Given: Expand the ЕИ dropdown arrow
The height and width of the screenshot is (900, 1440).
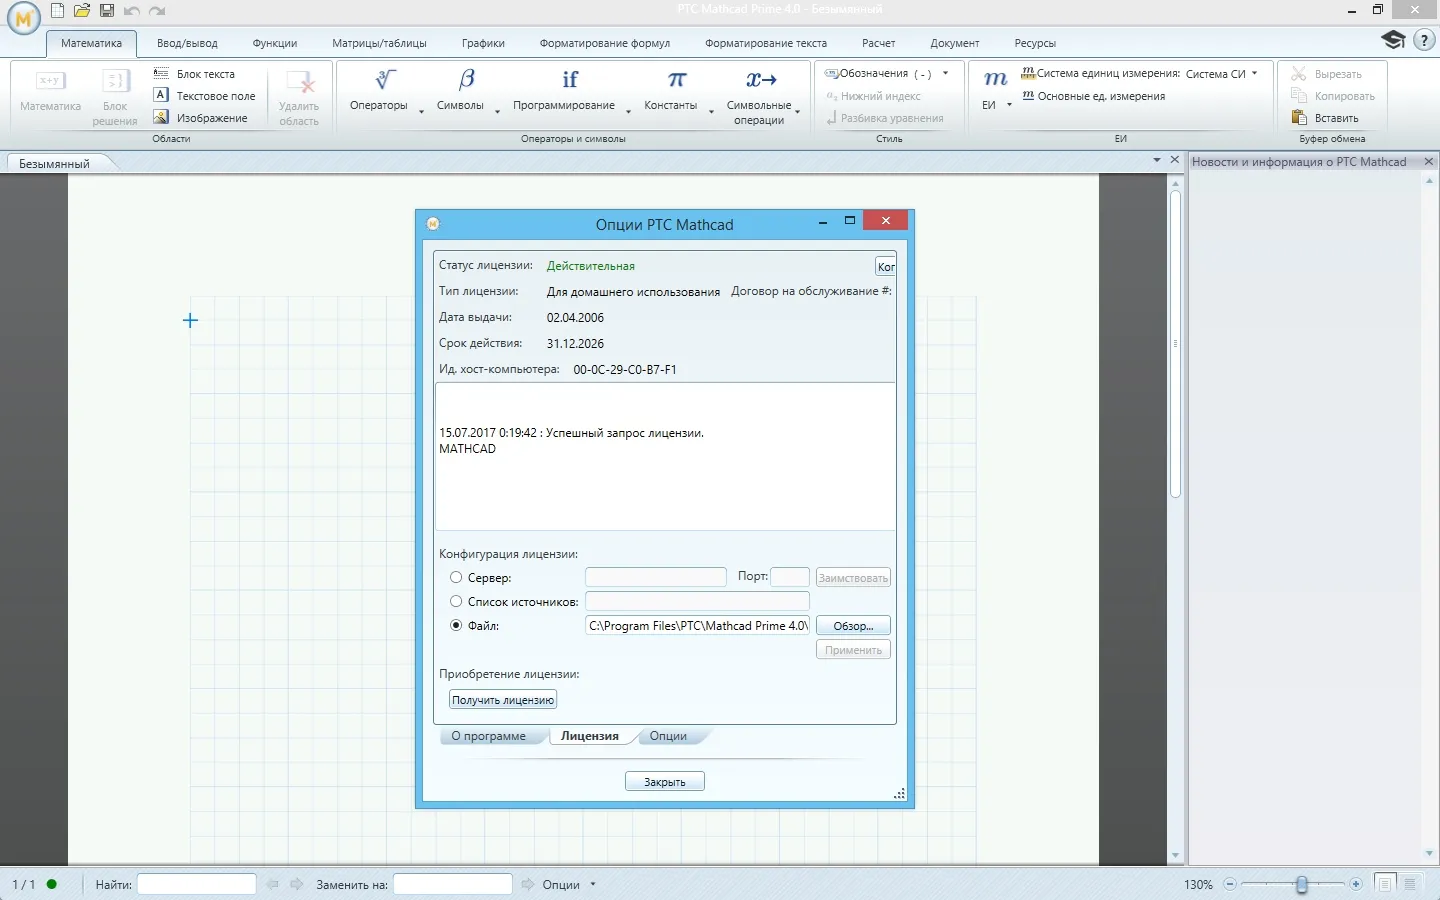Looking at the screenshot, I should click(x=1009, y=105).
